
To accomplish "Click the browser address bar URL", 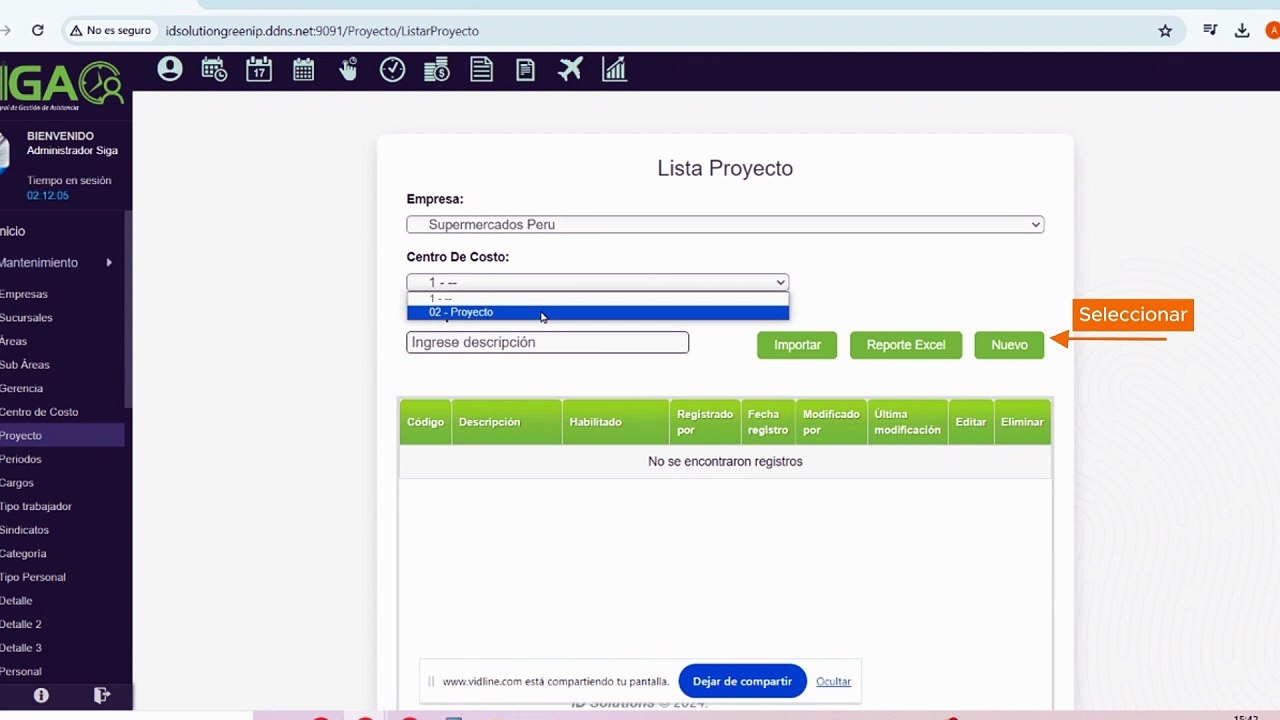I will (322, 31).
